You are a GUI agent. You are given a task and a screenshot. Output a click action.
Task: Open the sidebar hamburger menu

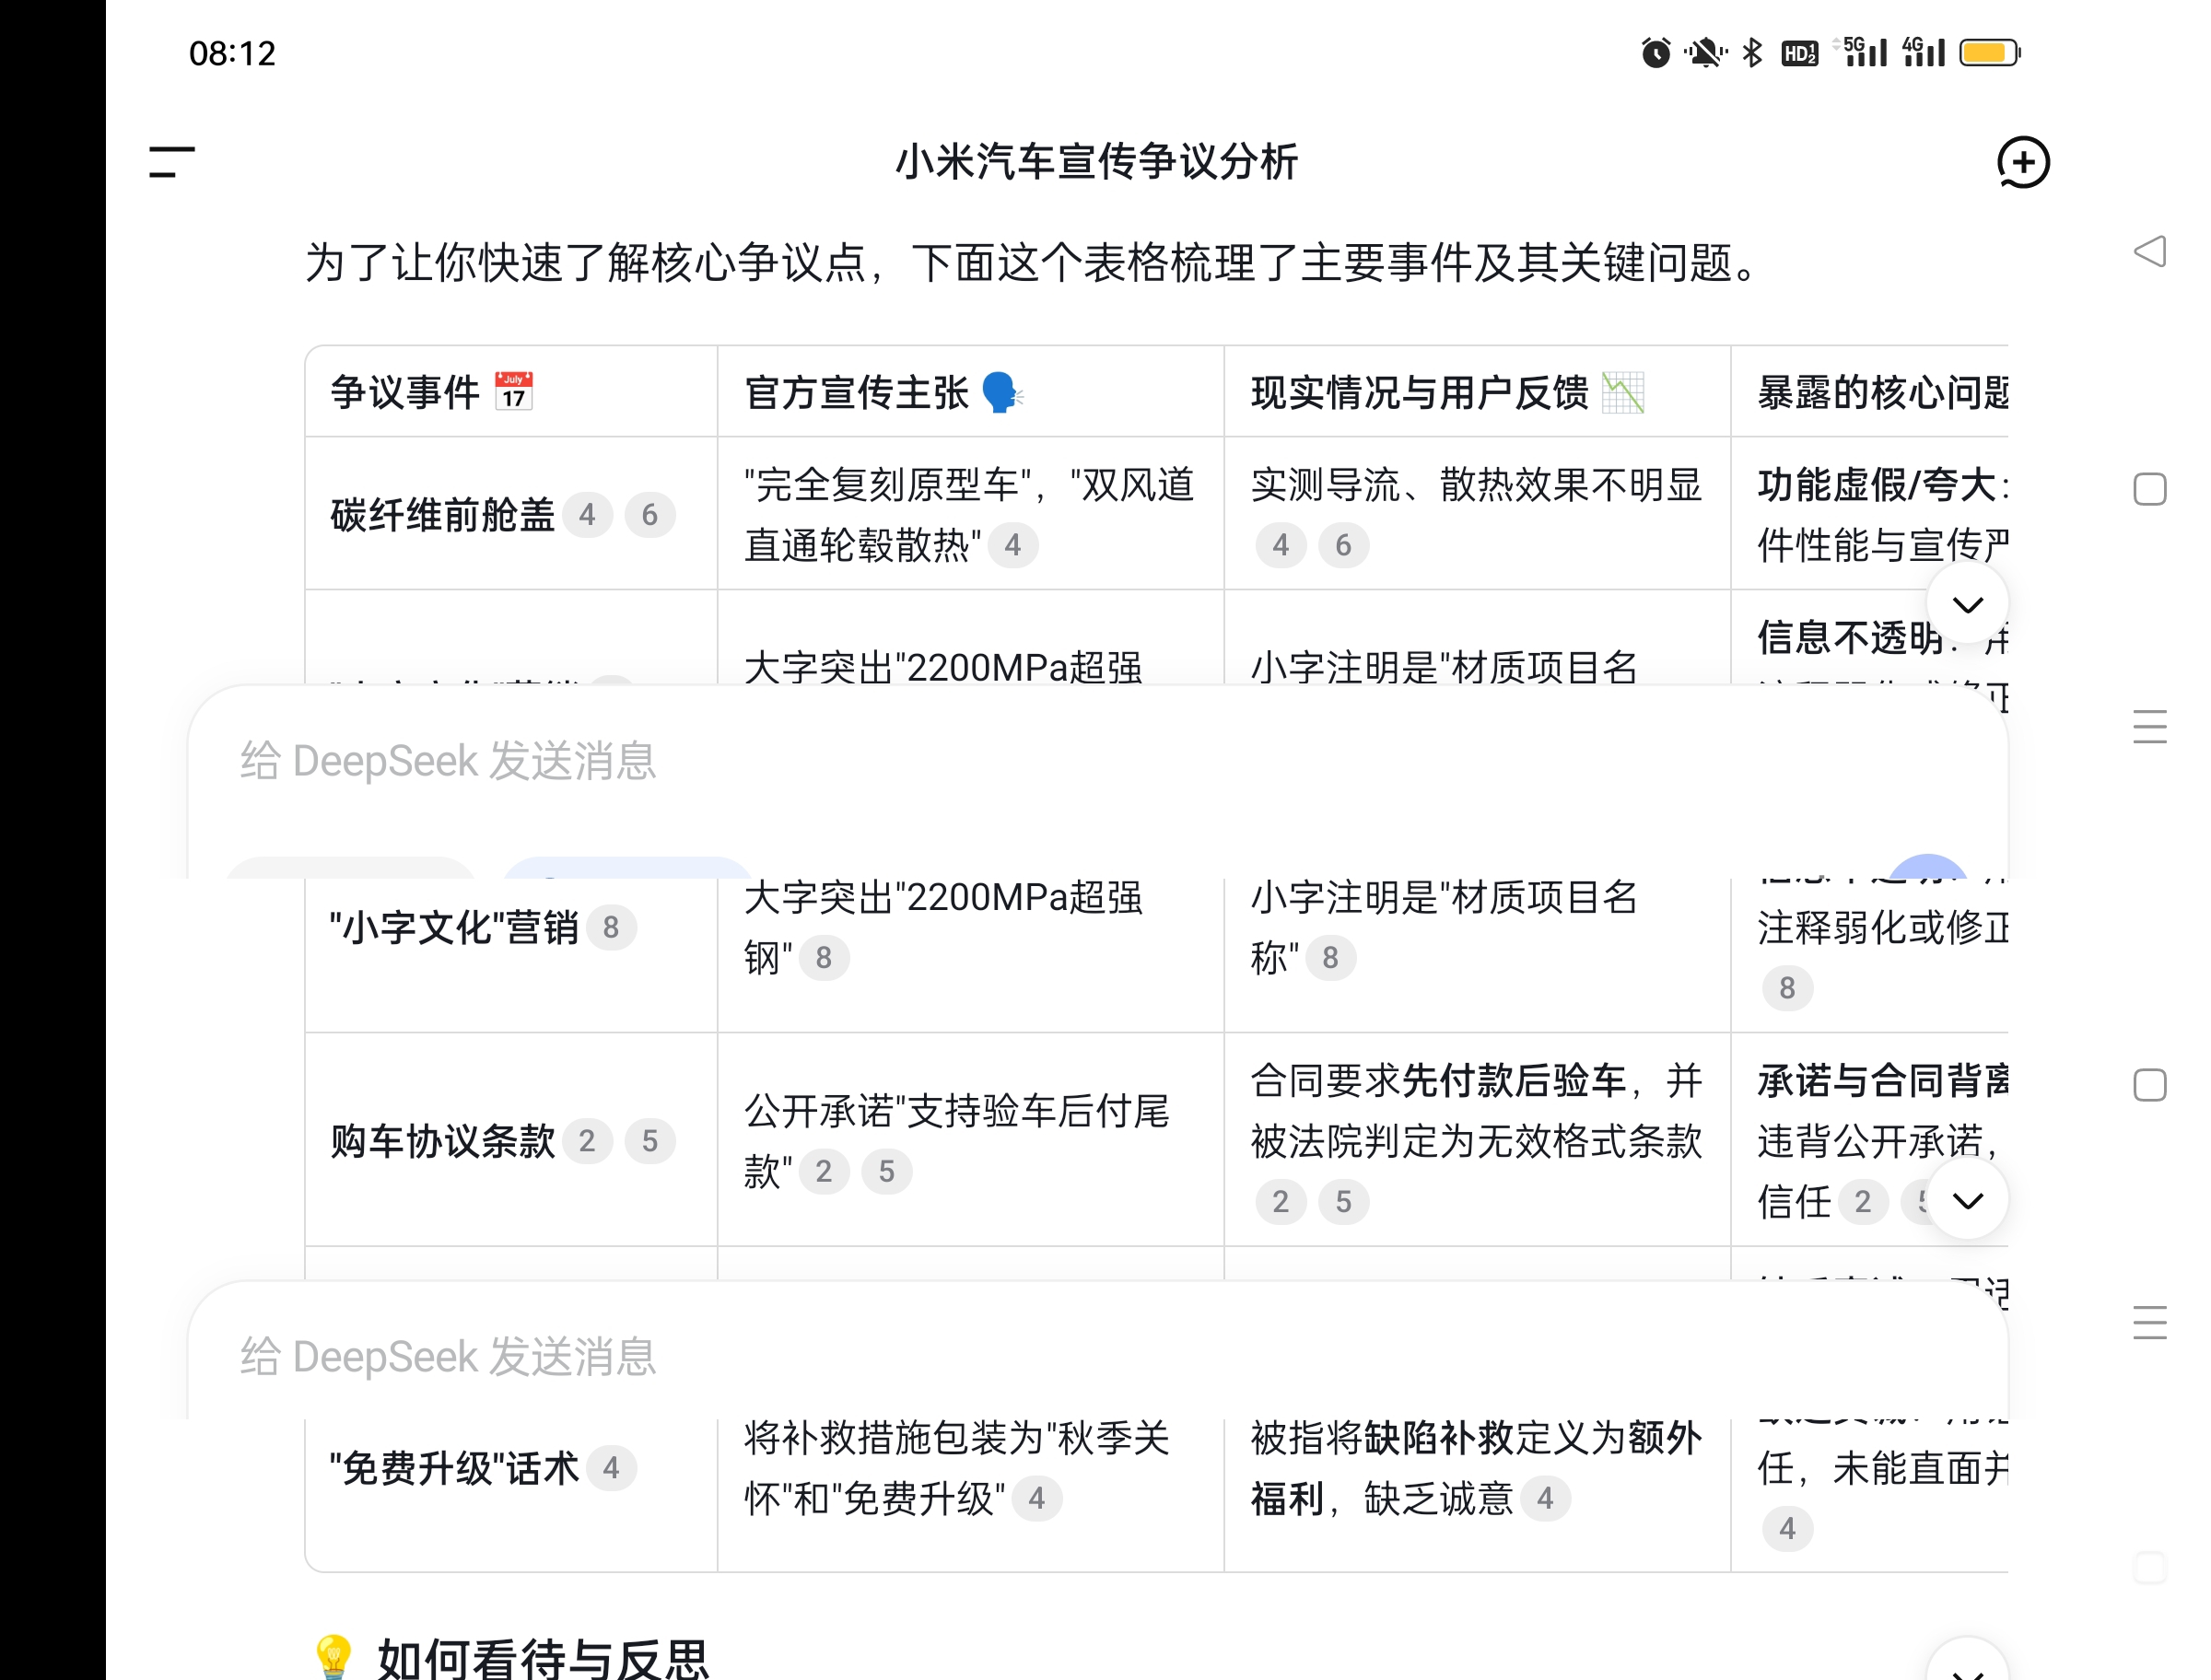point(171,162)
